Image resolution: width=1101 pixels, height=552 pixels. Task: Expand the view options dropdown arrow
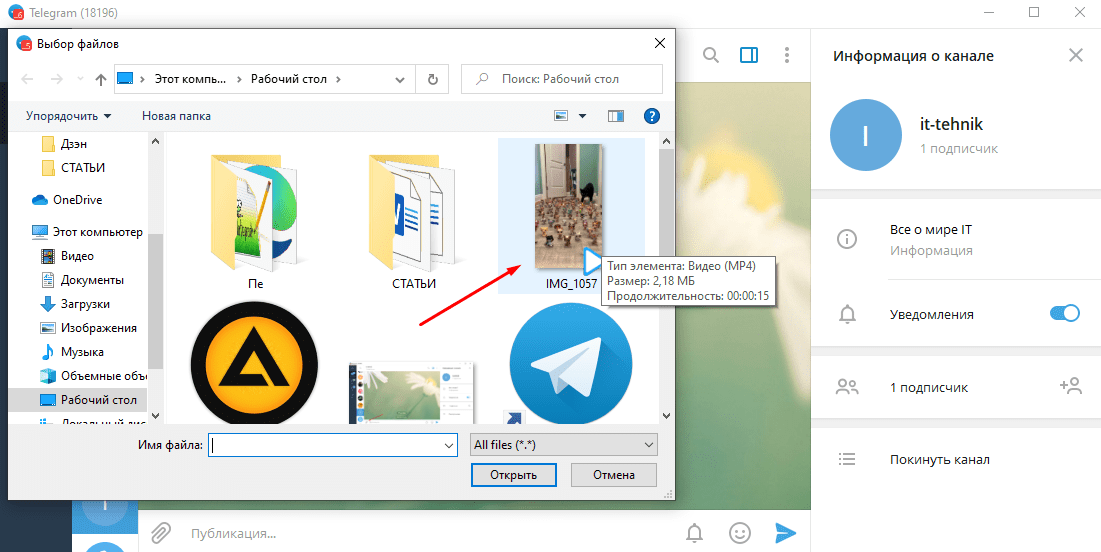[582, 116]
